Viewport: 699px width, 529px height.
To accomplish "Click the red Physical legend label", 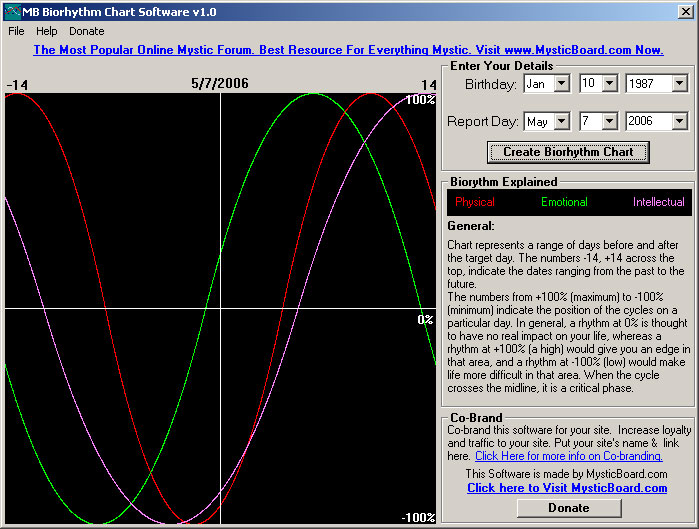I will tap(475, 202).
